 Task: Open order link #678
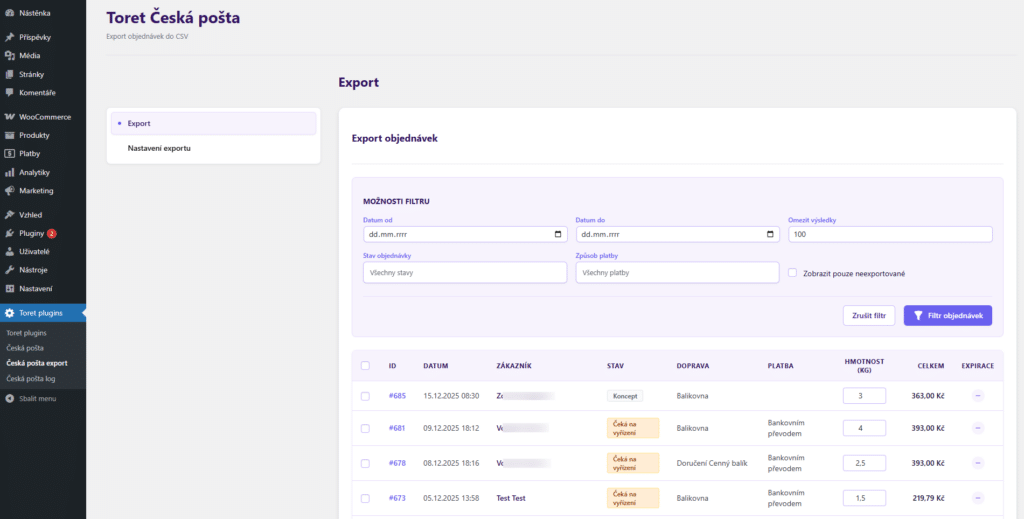397,463
